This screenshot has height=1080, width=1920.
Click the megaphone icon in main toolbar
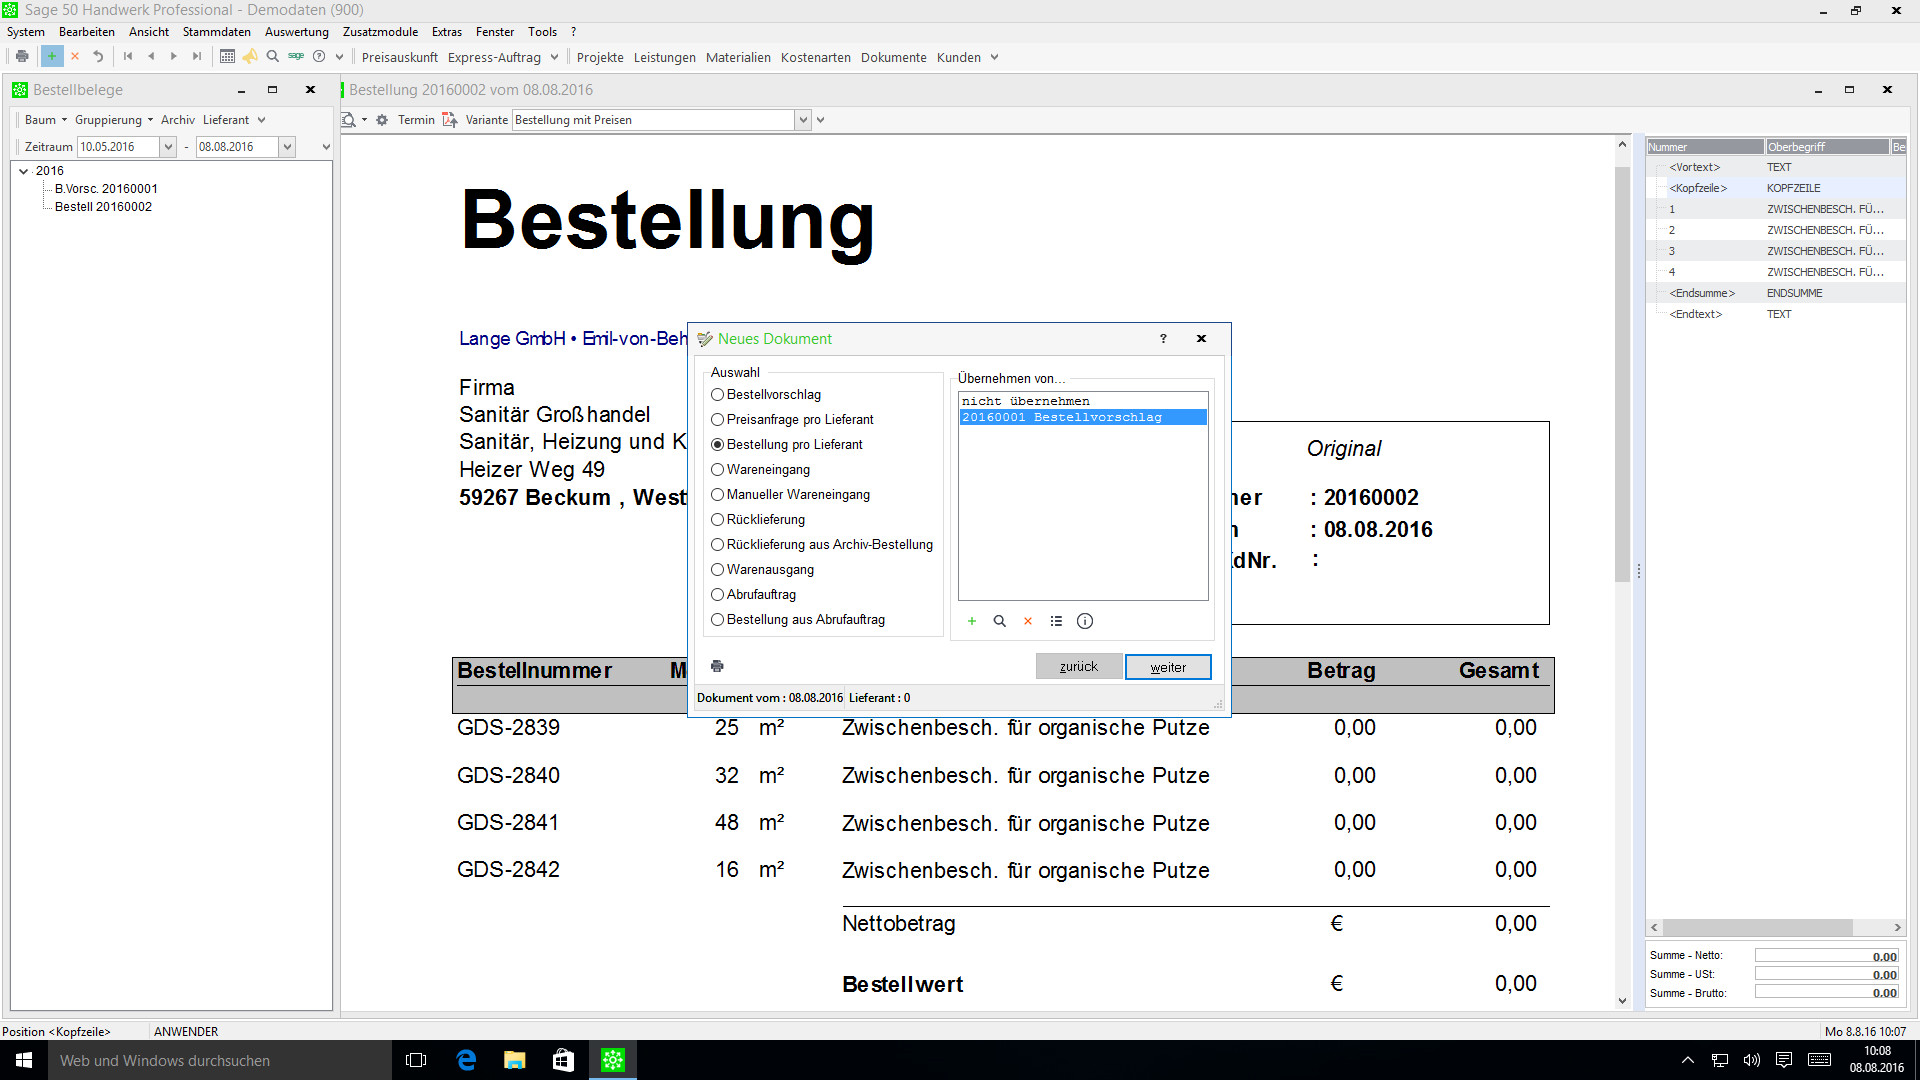point(250,57)
